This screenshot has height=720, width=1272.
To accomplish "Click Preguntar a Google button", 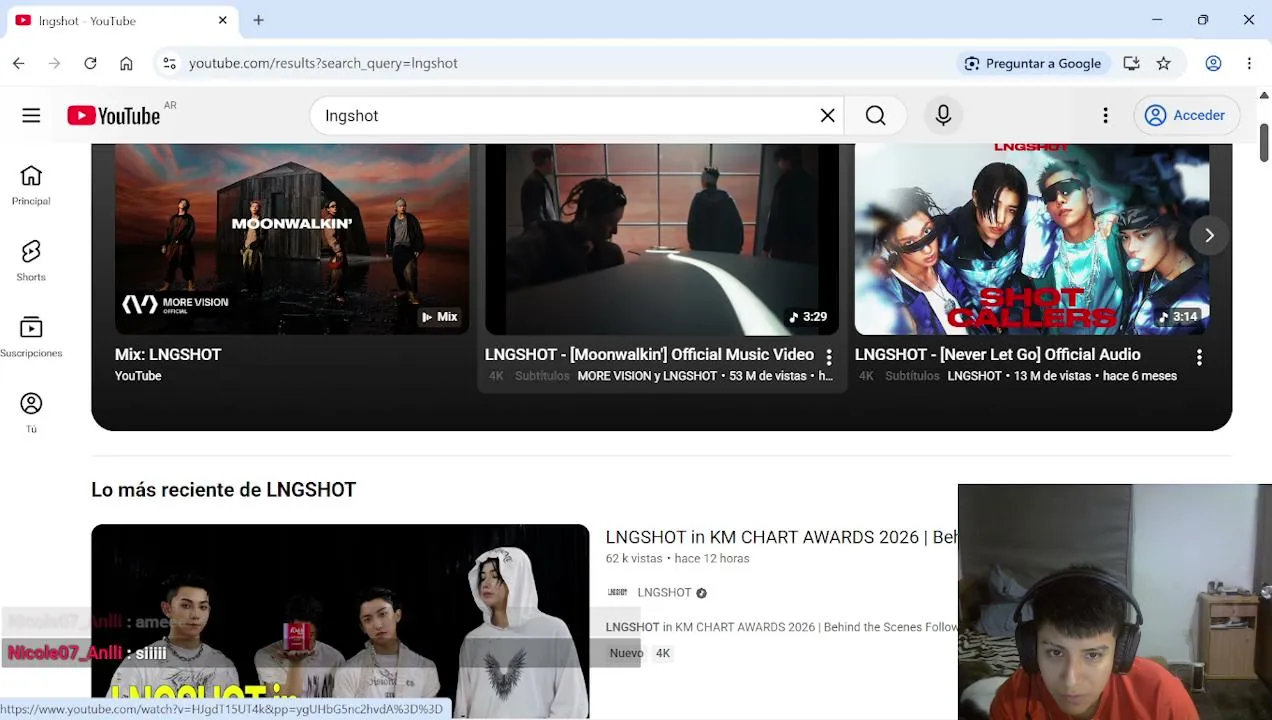I will click(x=1032, y=63).
